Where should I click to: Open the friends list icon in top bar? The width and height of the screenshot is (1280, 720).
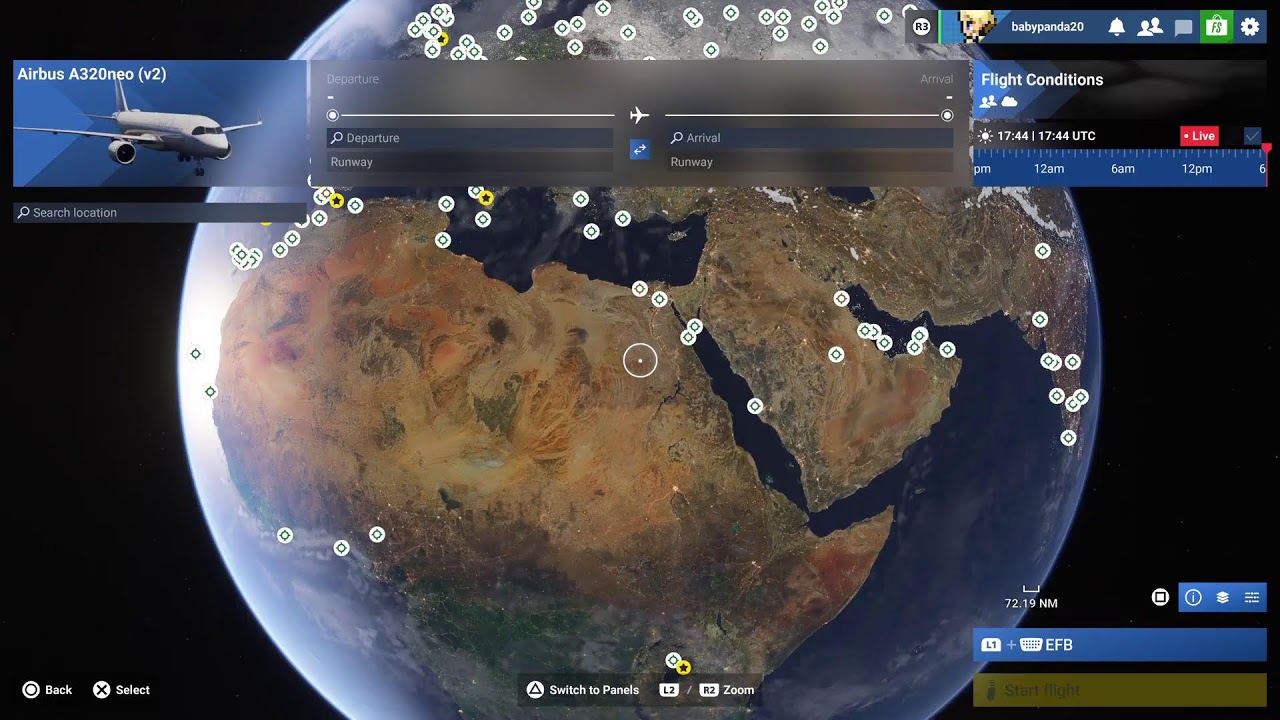tap(1150, 27)
